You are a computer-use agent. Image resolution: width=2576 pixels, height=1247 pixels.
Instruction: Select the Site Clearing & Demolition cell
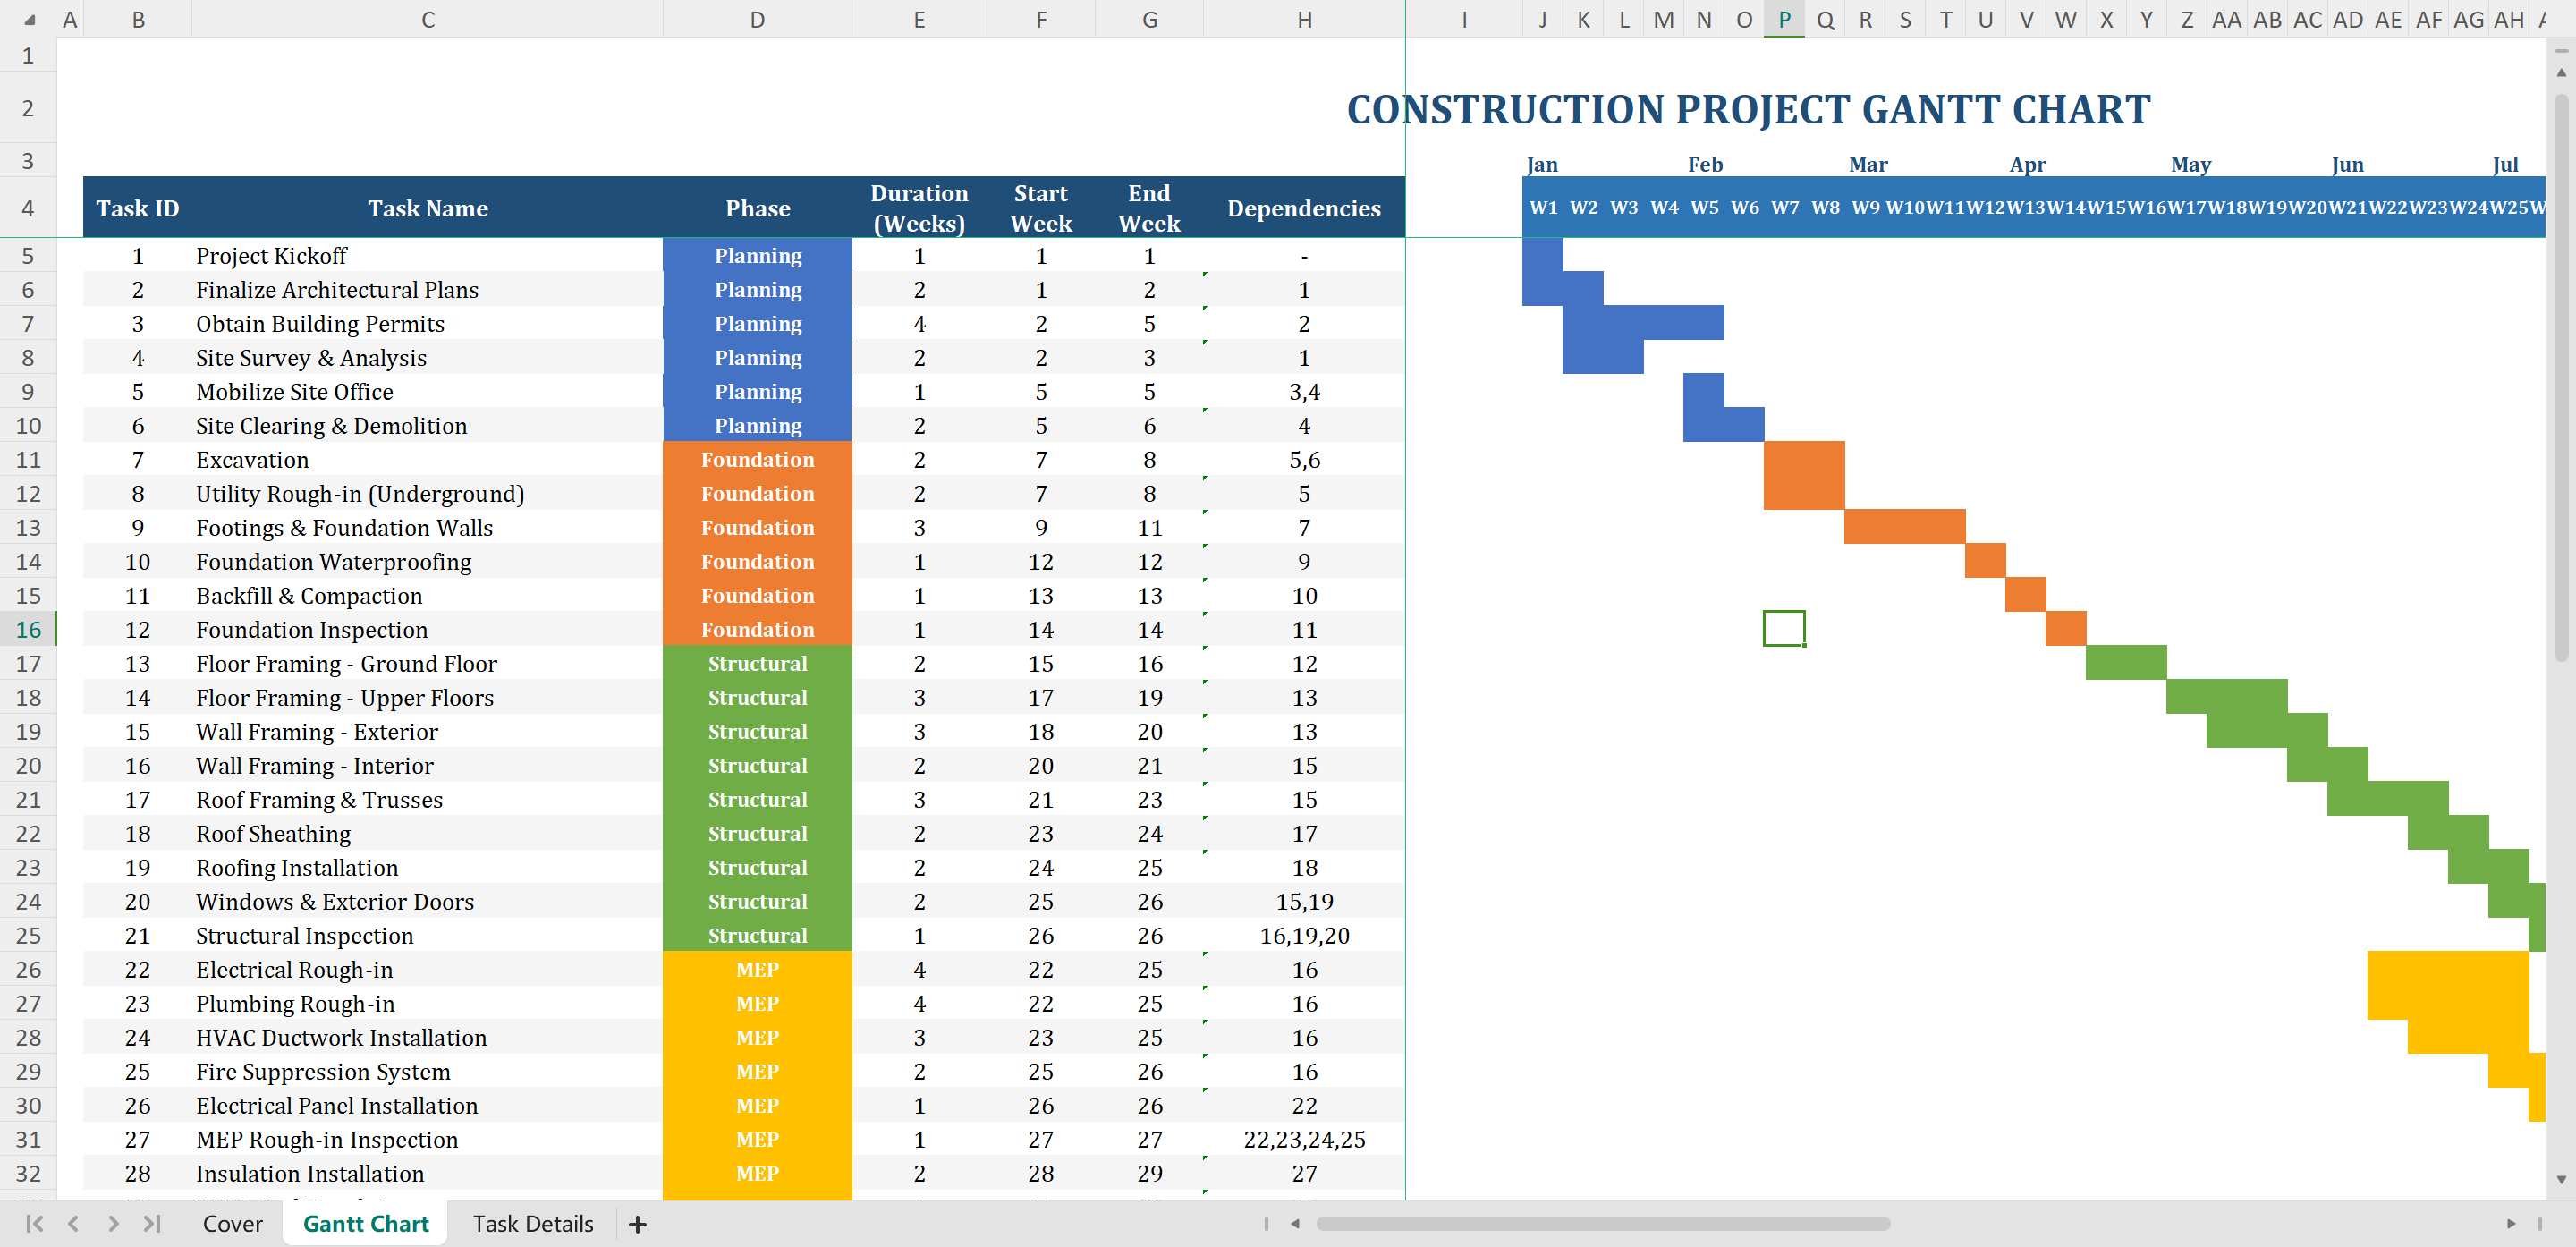427,425
